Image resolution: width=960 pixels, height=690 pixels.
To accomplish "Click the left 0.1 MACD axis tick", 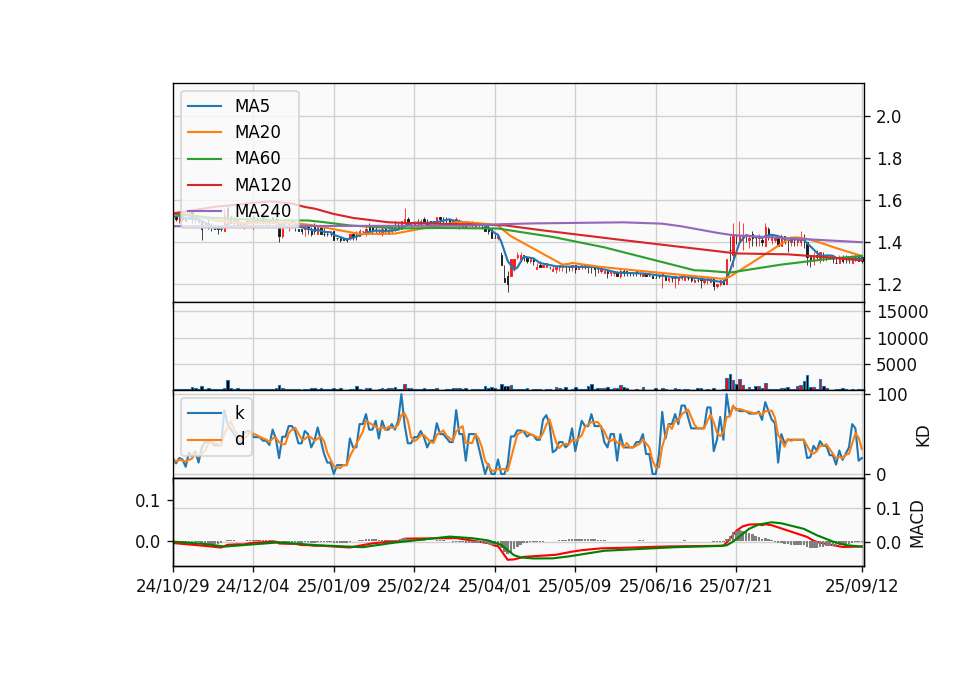I will click(x=147, y=501).
